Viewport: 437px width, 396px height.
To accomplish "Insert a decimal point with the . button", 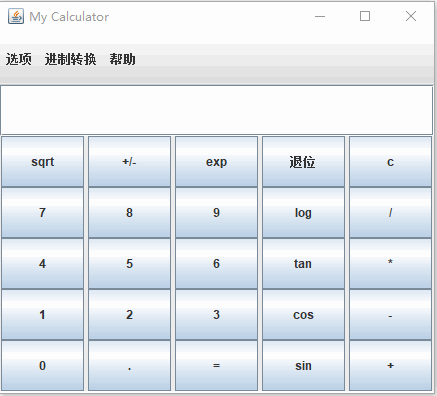I will 129,366.
